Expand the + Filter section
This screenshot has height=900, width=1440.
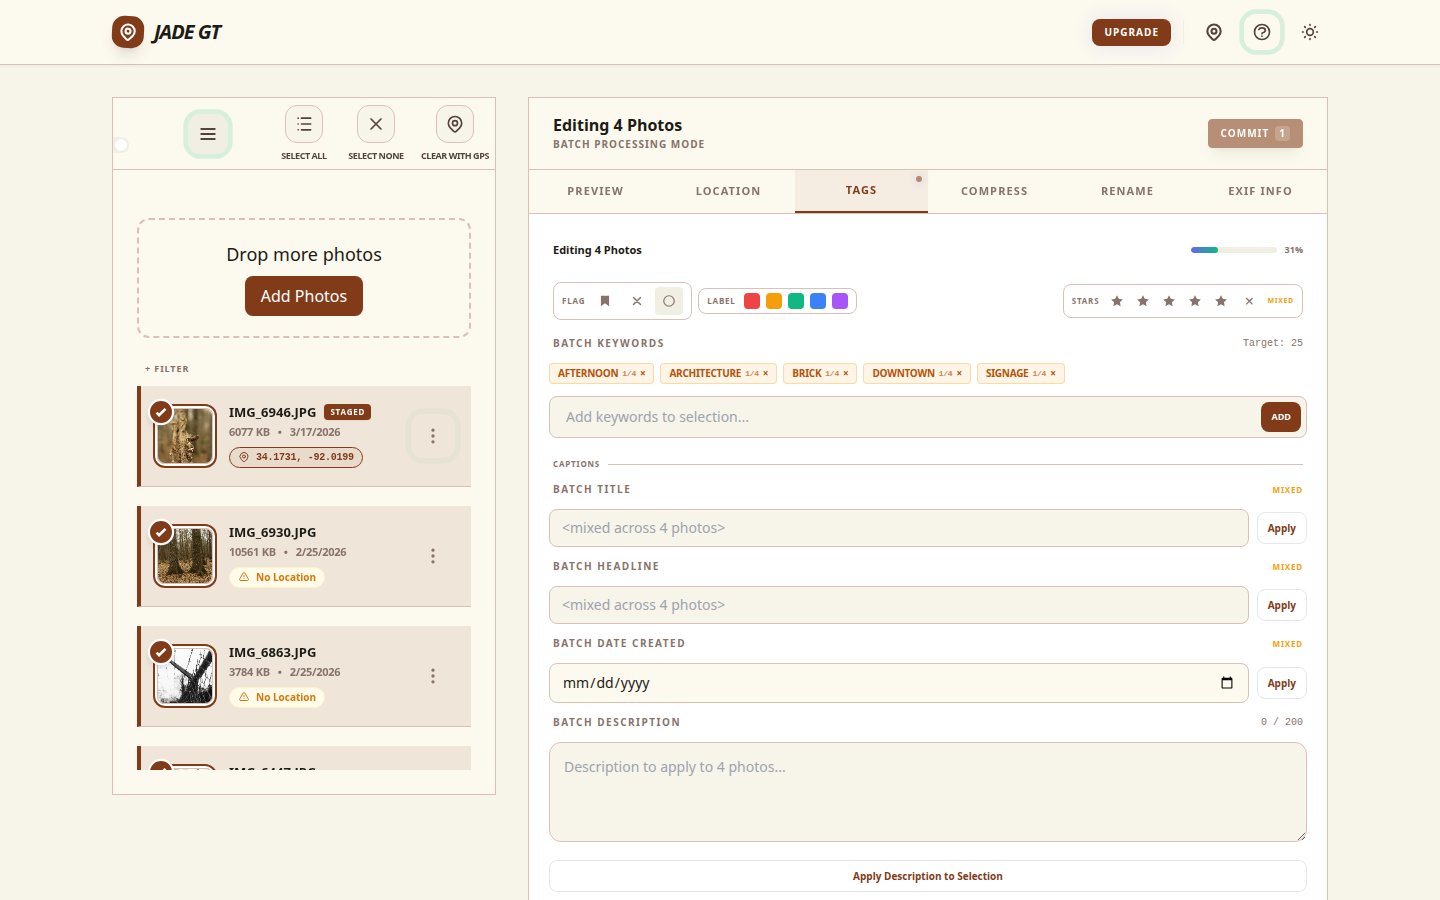coord(167,369)
